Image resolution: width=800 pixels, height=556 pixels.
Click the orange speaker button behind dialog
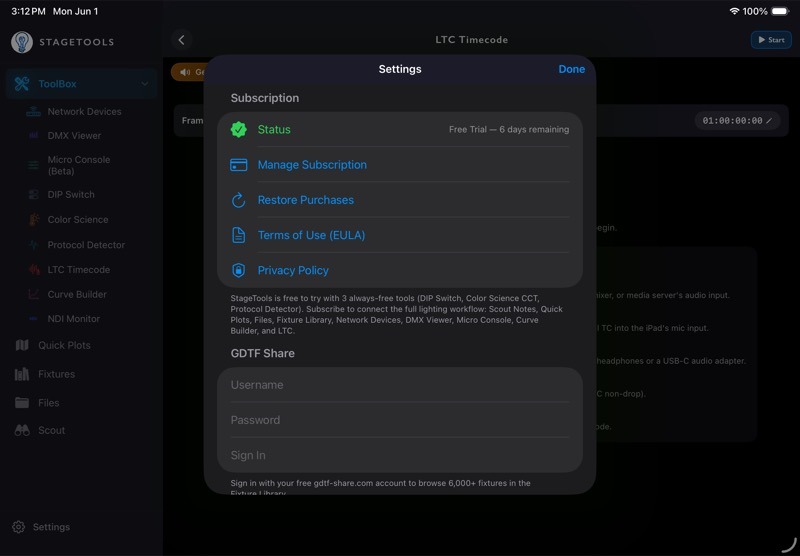click(189, 72)
